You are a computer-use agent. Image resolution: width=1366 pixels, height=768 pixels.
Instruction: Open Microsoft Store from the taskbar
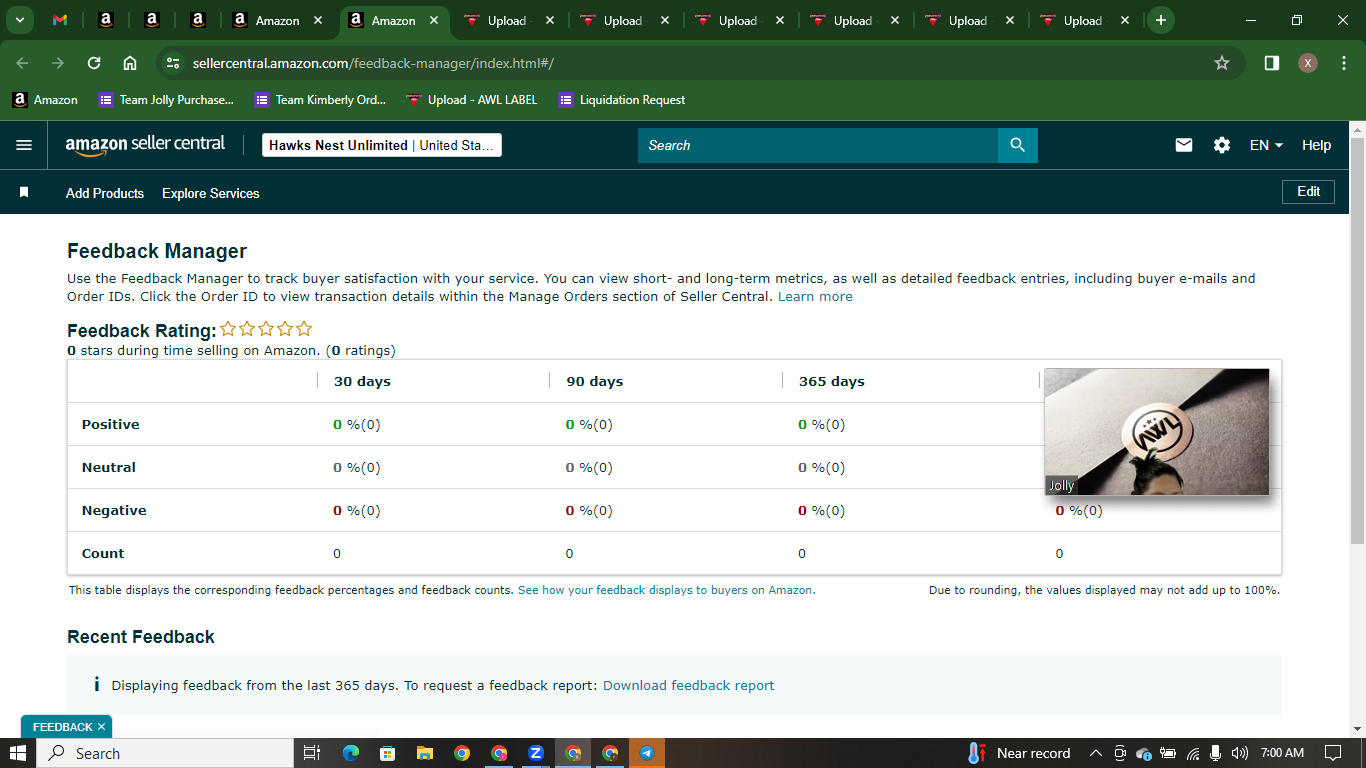[387, 753]
